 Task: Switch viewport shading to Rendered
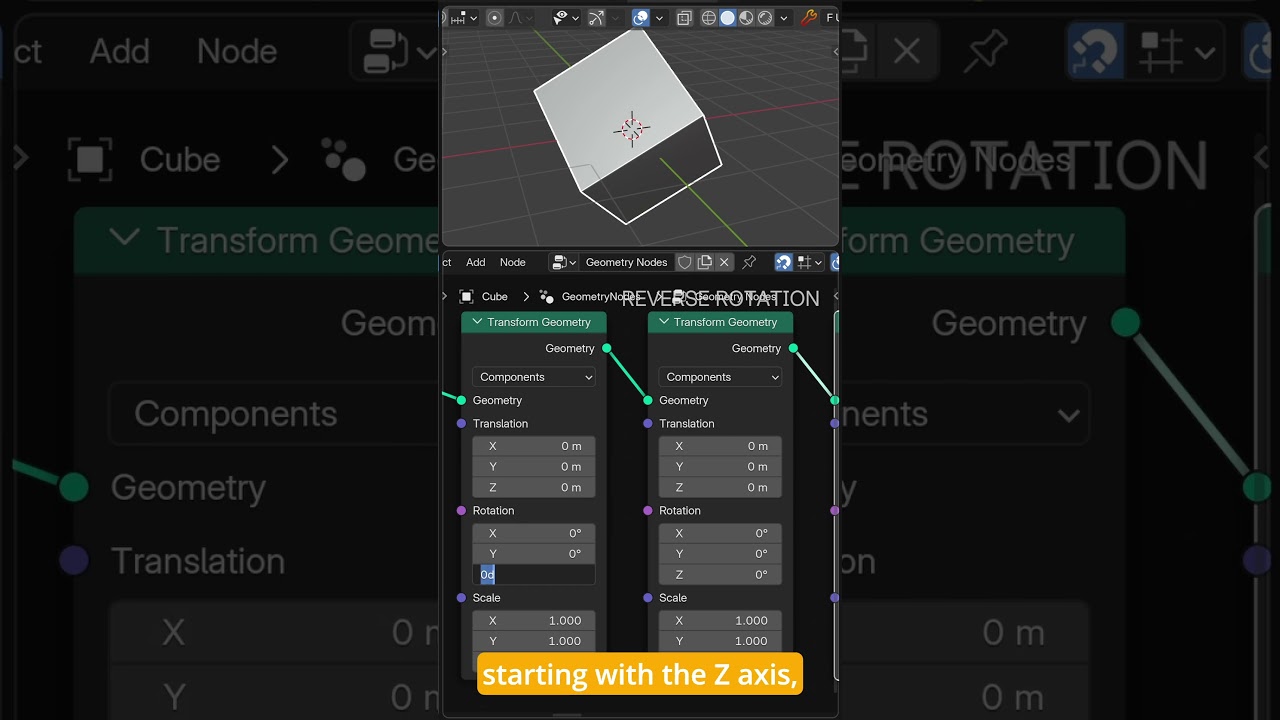(x=765, y=18)
